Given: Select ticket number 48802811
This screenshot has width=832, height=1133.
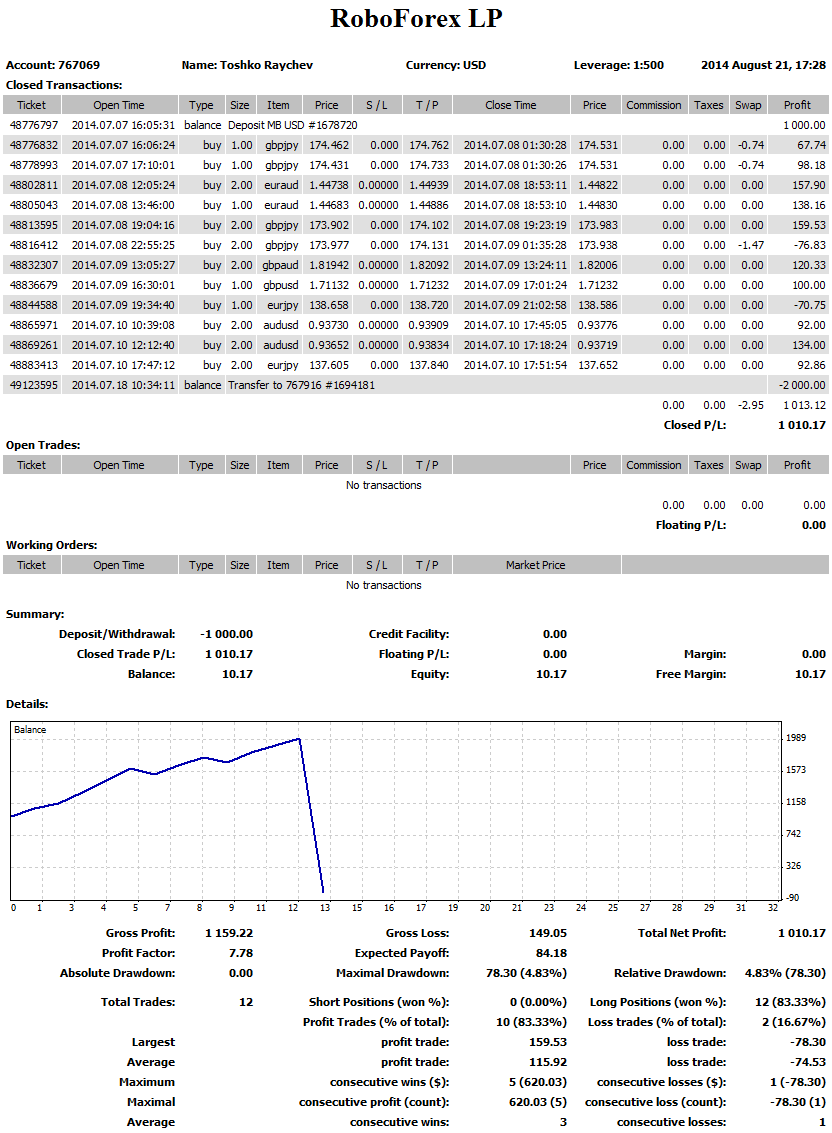Looking at the screenshot, I should (x=34, y=185).
